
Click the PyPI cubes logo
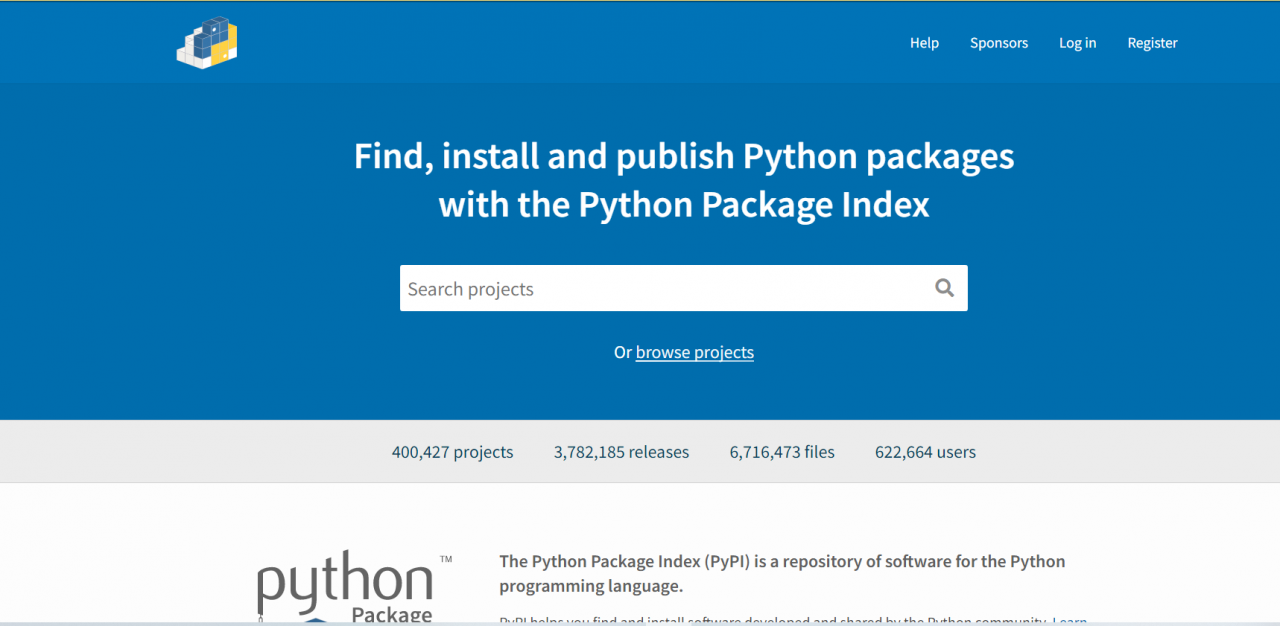207,43
